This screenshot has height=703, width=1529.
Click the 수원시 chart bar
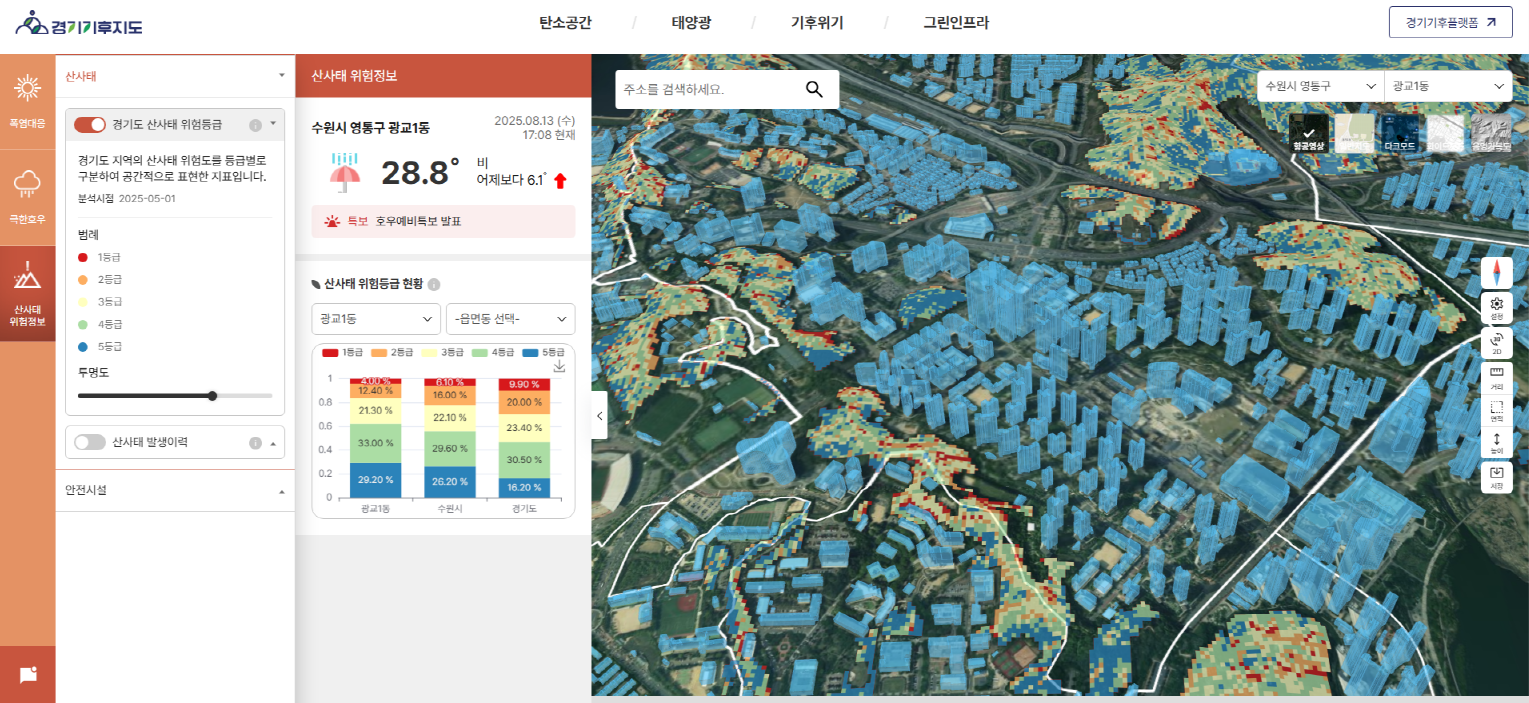tap(450, 437)
